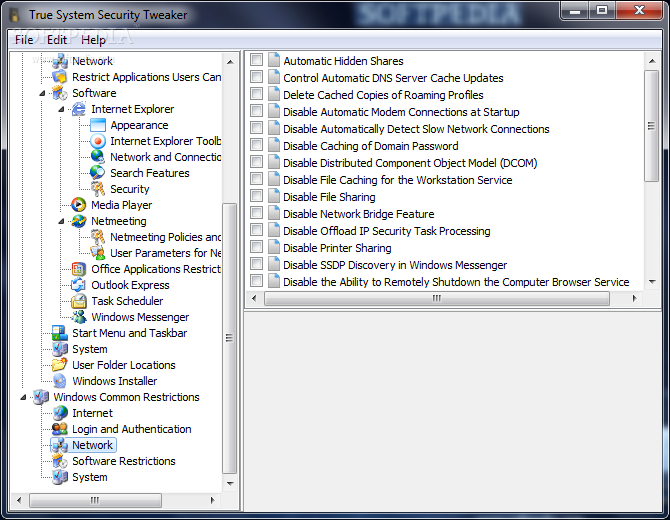This screenshot has height=520, width=670.
Task: Click the Media Player icon
Action: [79, 205]
